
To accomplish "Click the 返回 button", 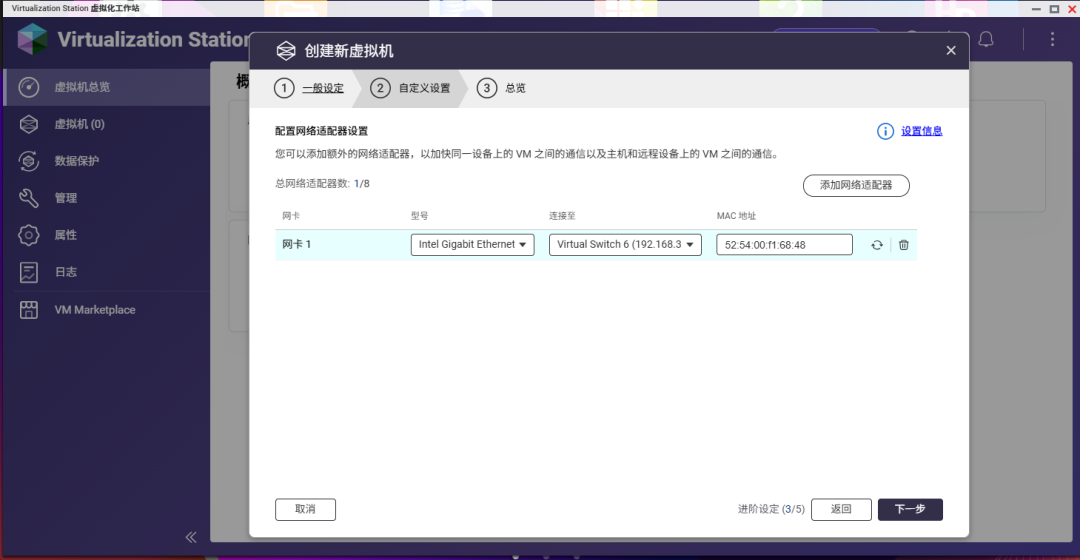I will click(x=841, y=509).
